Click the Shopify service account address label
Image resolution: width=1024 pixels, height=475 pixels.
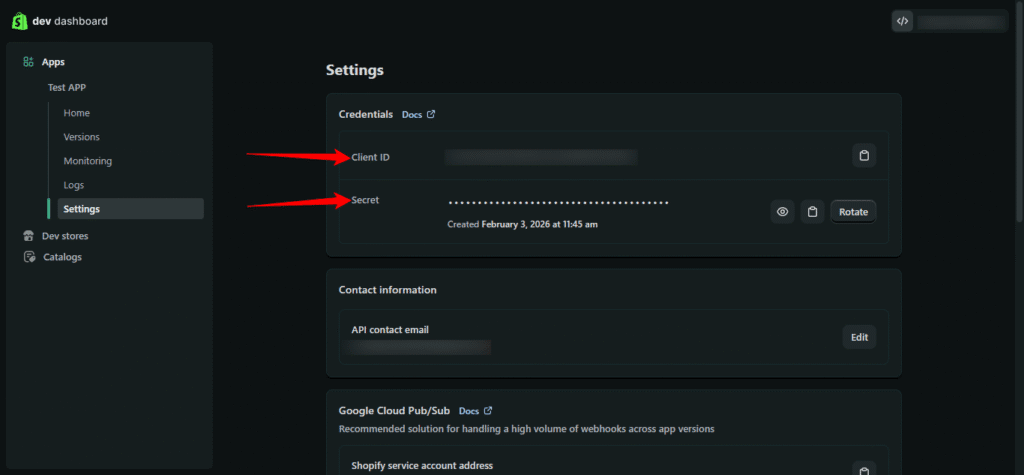[x=422, y=465]
